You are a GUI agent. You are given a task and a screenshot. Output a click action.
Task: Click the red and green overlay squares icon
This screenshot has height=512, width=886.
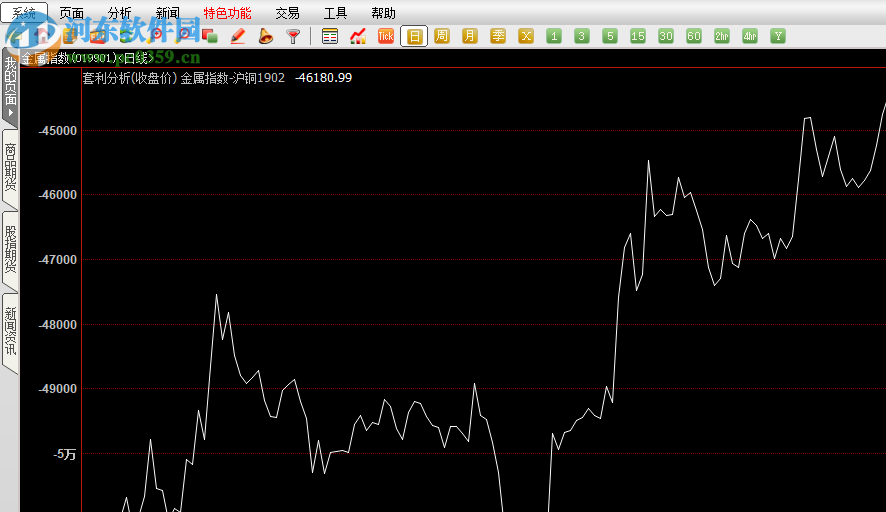coord(210,36)
